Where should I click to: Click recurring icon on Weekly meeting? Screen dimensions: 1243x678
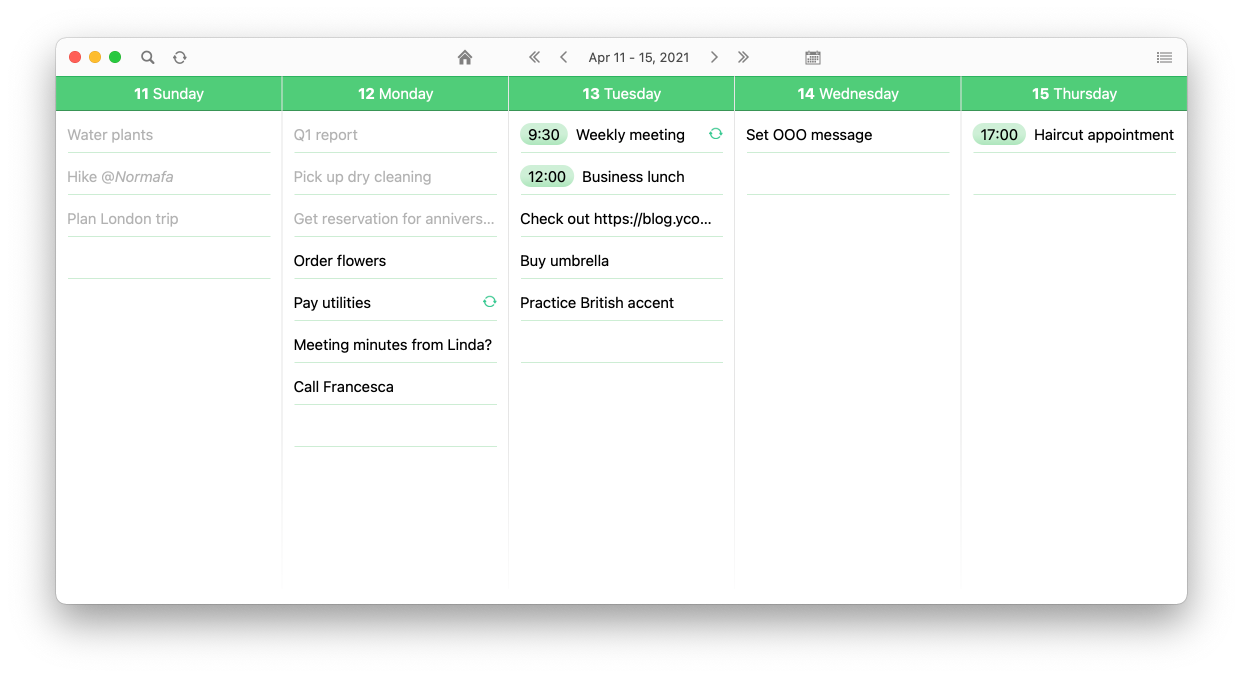[715, 134]
